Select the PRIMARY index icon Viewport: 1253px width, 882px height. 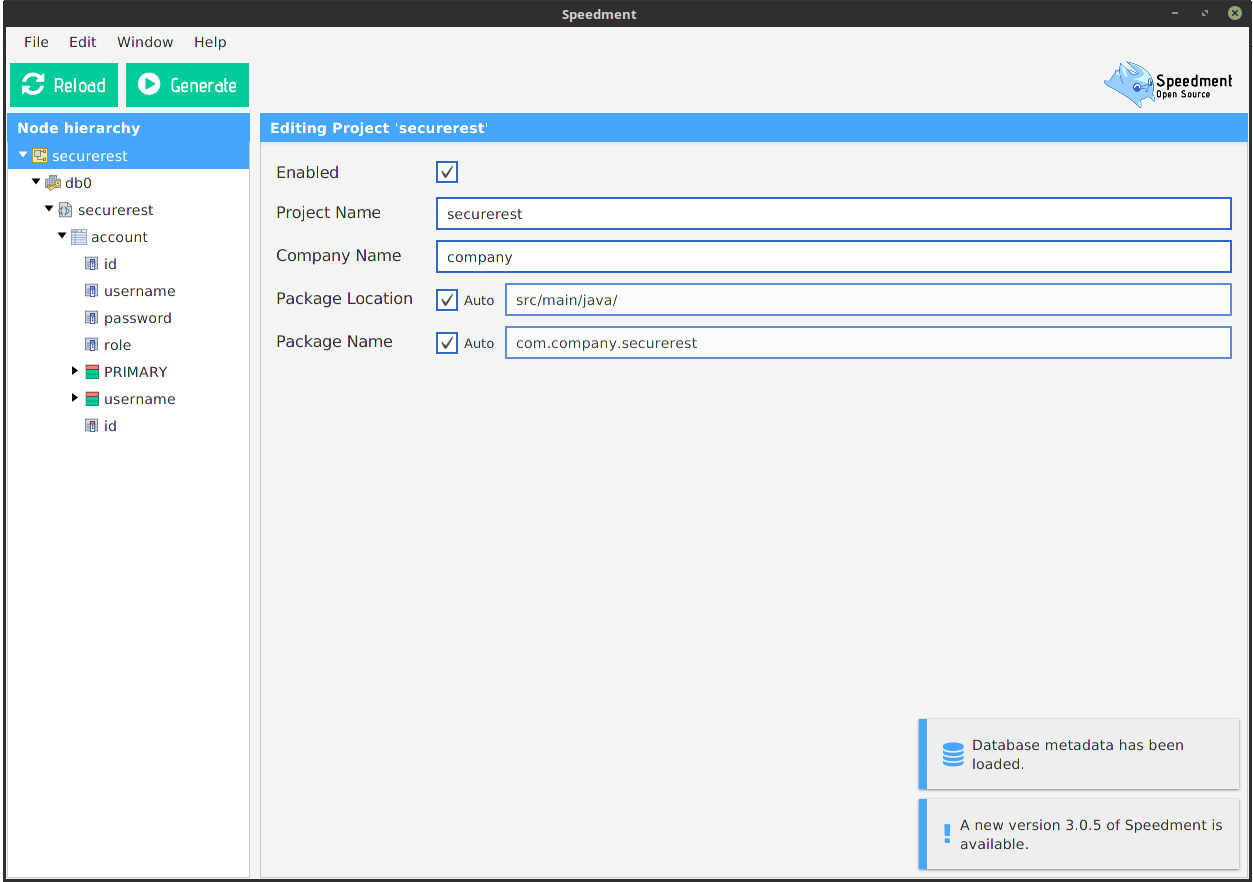pyautogui.click(x=92, y=372)
